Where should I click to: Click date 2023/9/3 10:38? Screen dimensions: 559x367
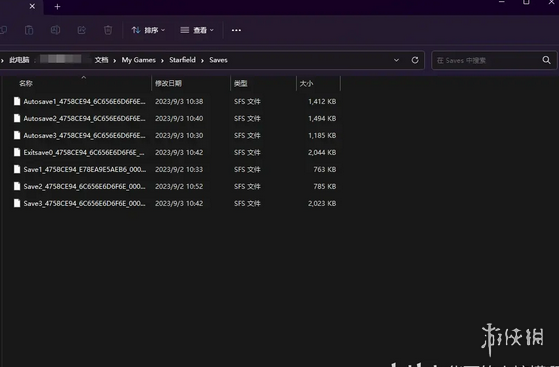(179, 102)
